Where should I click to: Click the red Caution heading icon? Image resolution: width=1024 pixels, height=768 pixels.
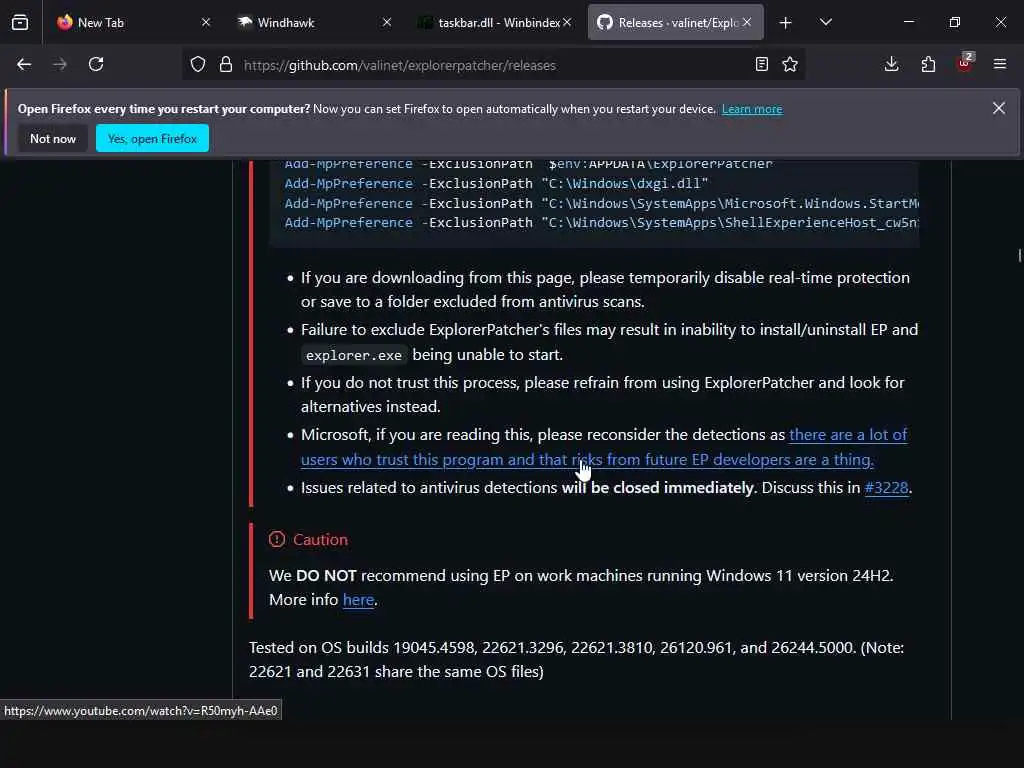click(277, 539)
